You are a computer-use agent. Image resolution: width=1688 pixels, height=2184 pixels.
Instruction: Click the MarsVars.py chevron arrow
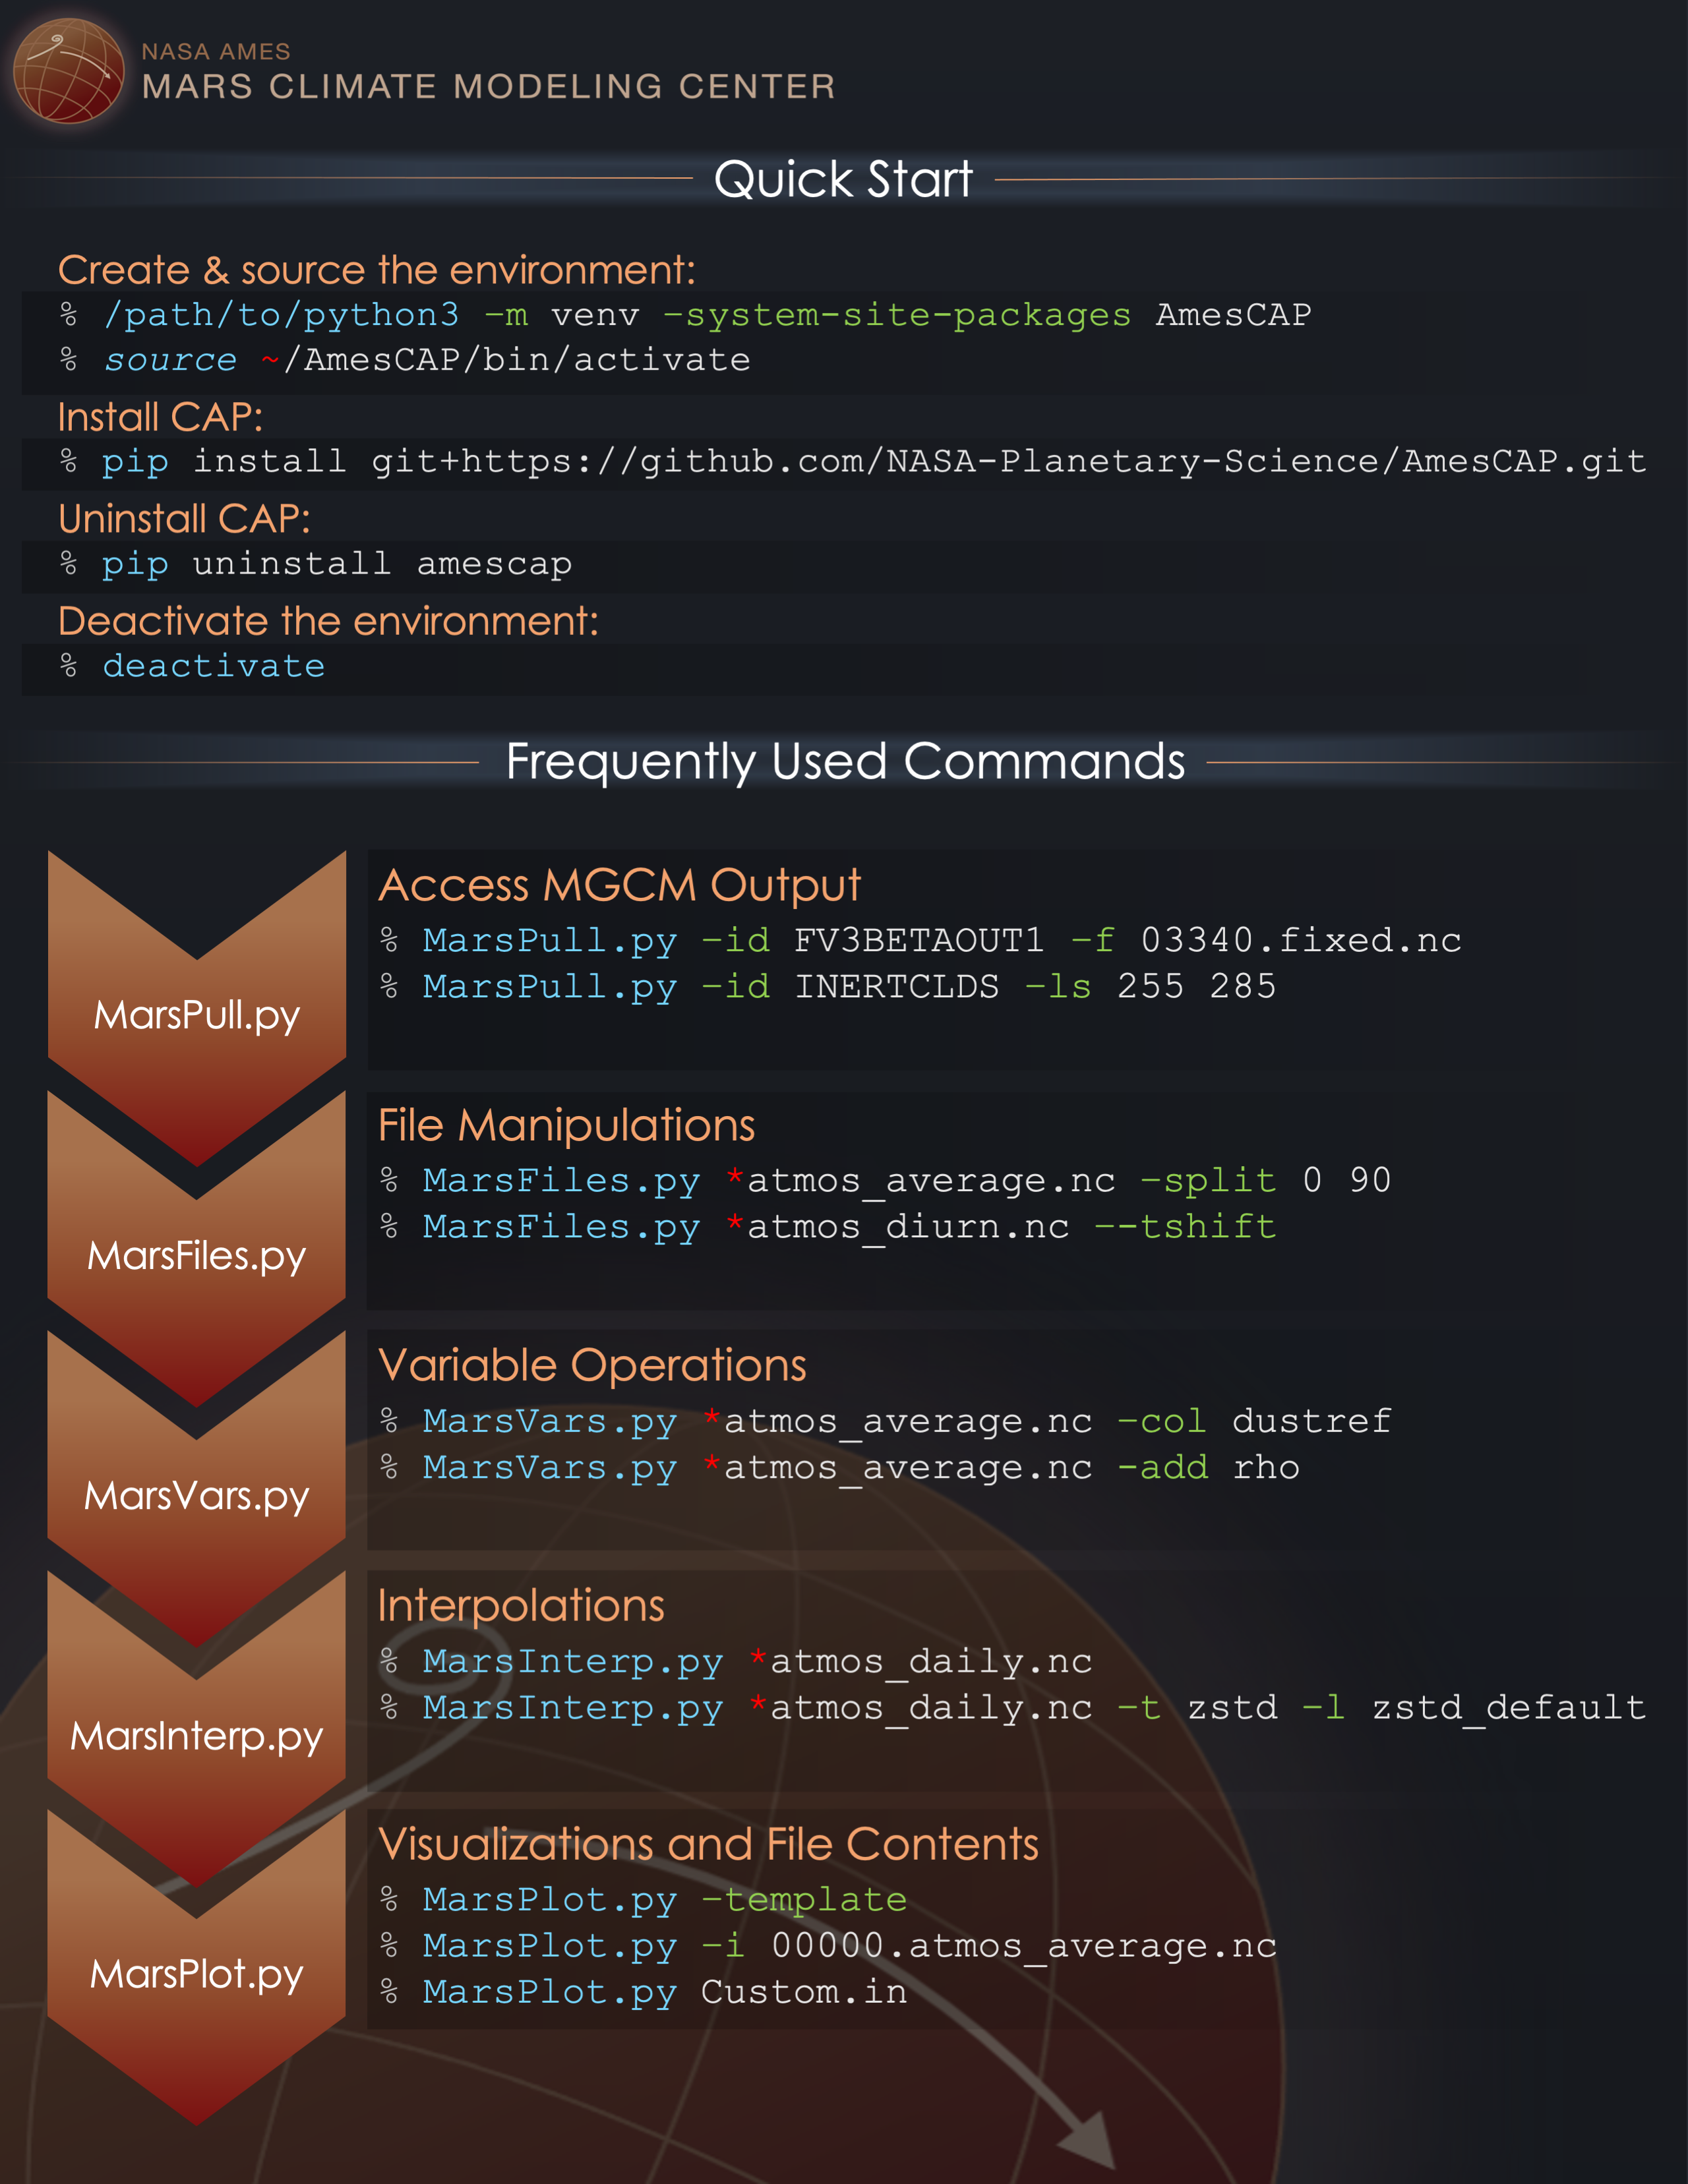point(197,1490)
